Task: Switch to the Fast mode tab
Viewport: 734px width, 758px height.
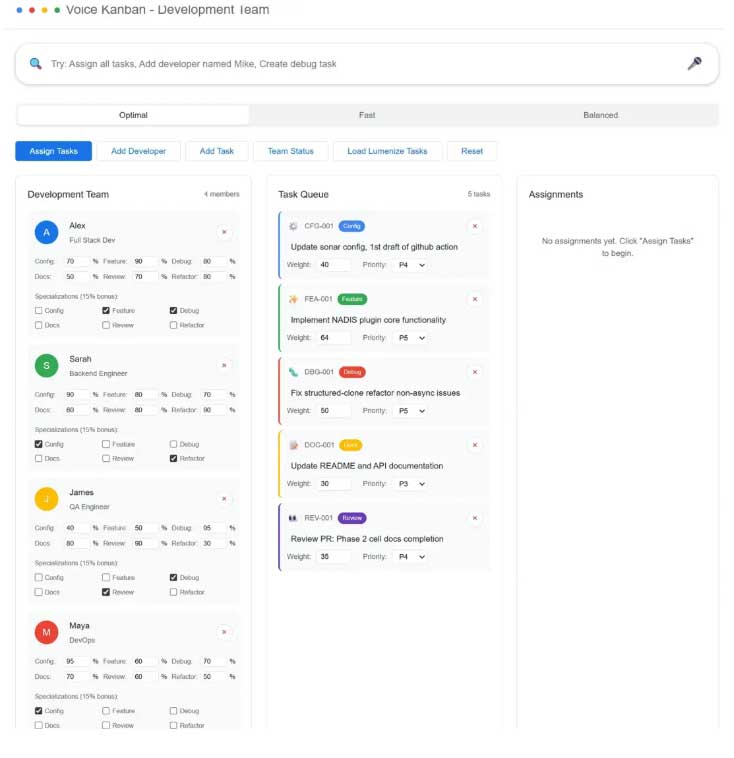Action: click(367, 115)
